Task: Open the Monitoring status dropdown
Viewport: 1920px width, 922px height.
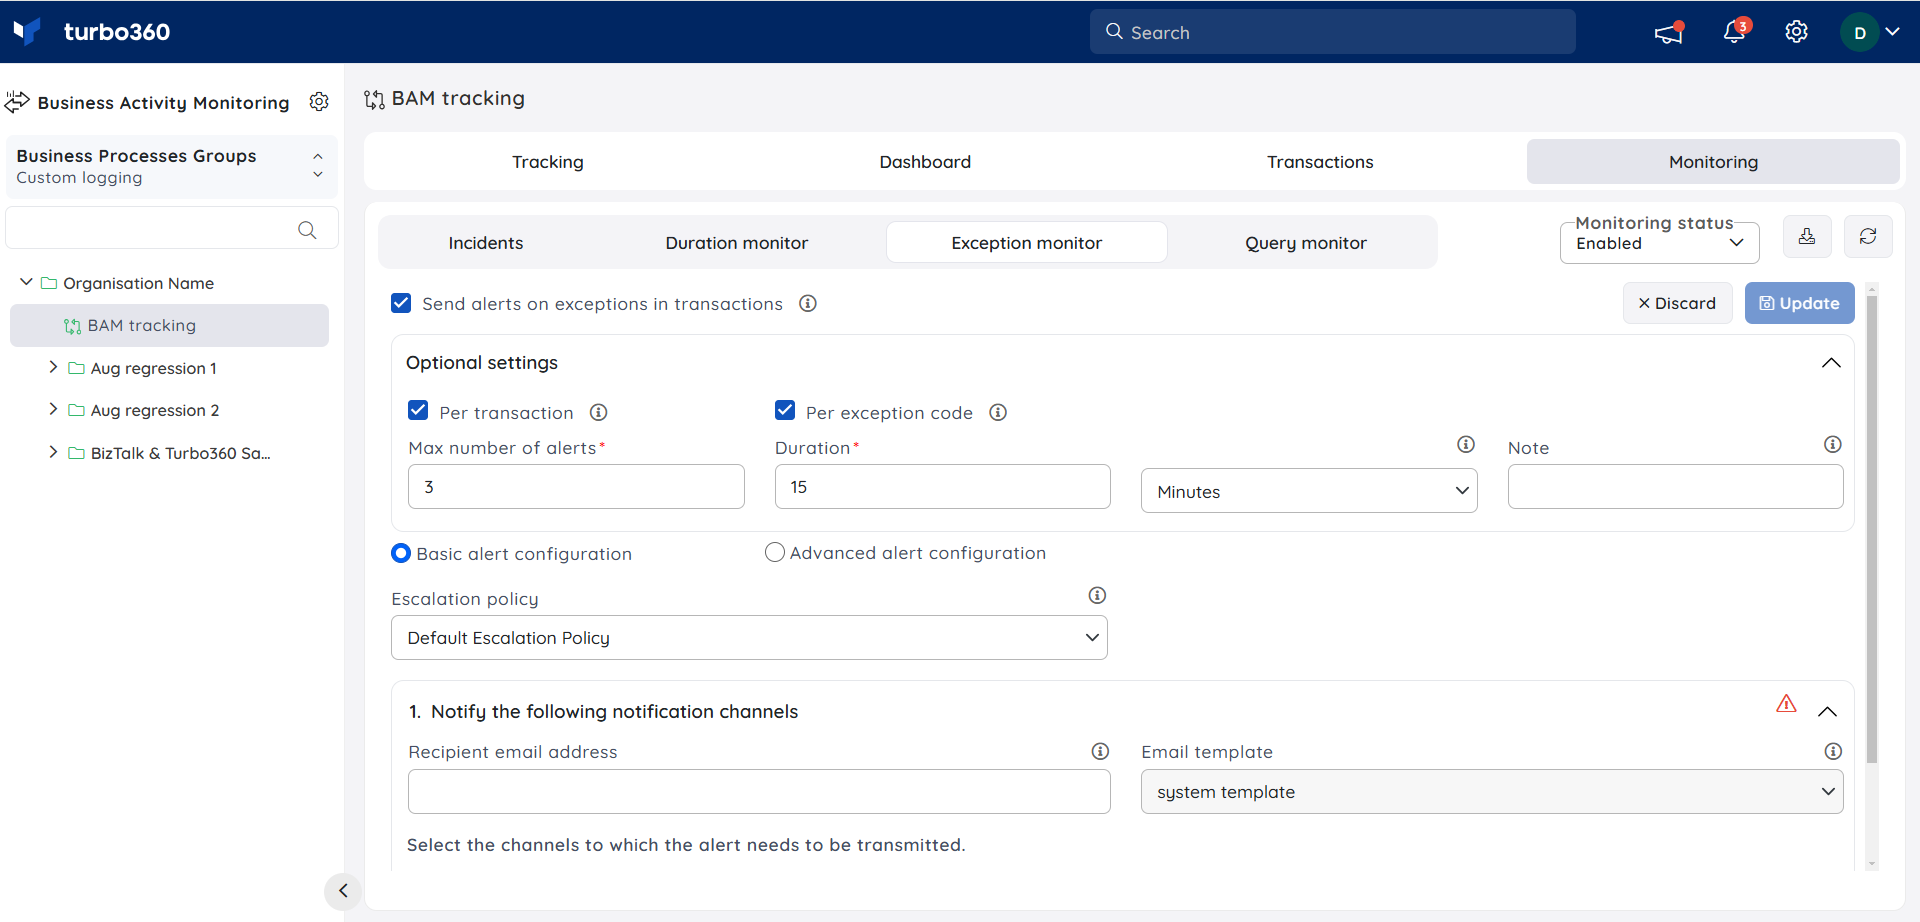Action: 1659,243
